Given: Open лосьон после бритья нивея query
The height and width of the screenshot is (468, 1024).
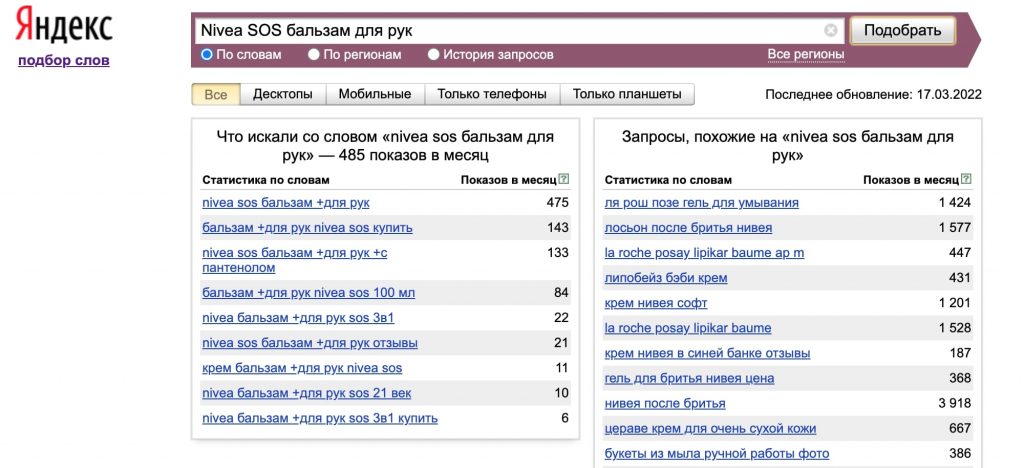Looking at the screenshot, I should tap(688, 228).
